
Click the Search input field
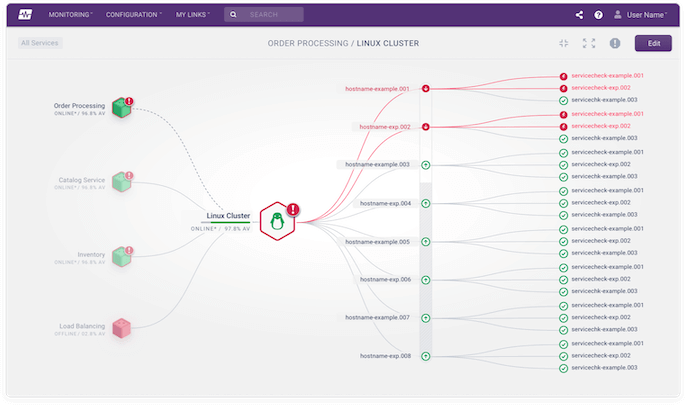[272, 15]
